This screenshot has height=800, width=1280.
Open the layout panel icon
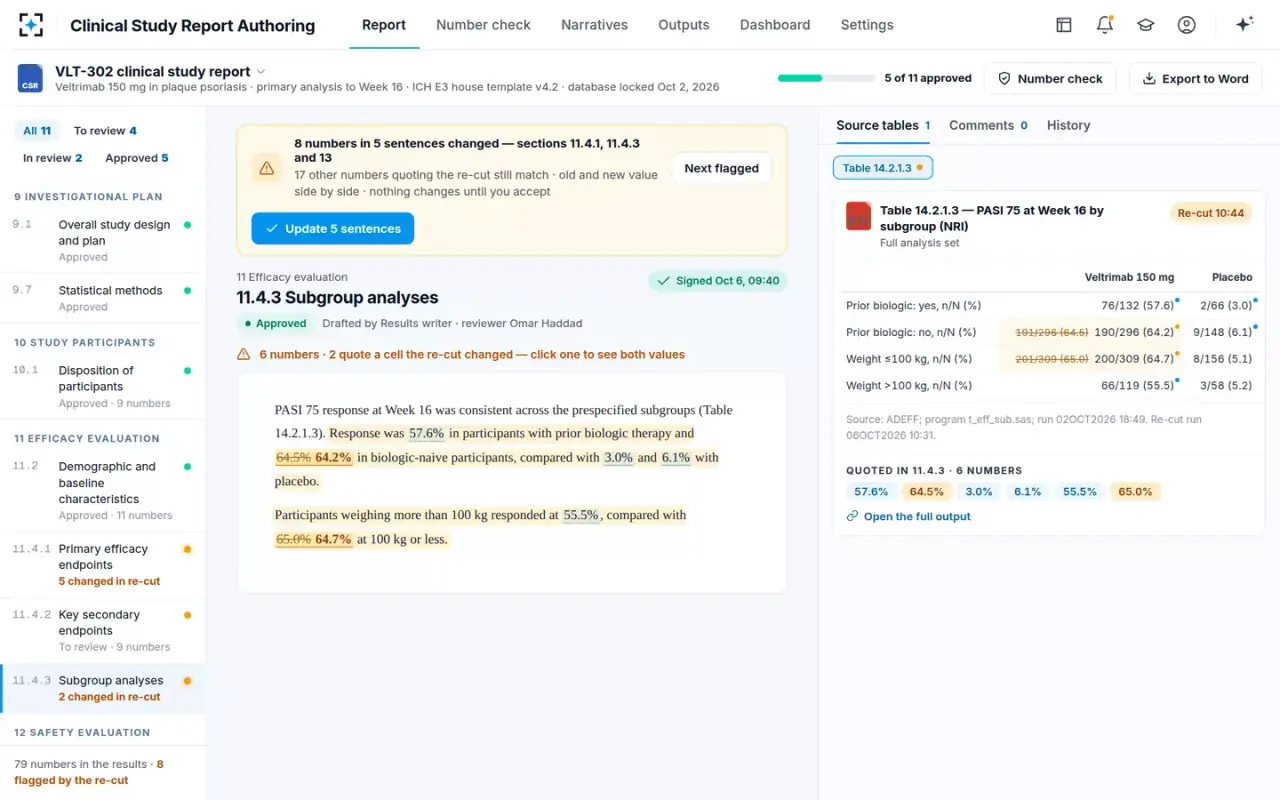coord(1064,25)
